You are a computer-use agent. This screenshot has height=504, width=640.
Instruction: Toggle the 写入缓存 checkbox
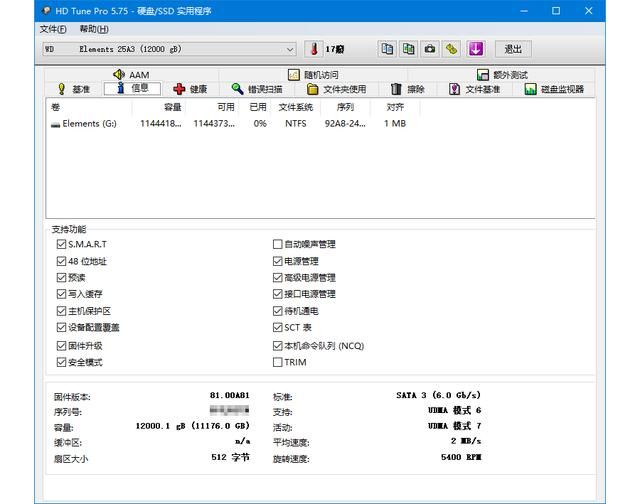61,294
